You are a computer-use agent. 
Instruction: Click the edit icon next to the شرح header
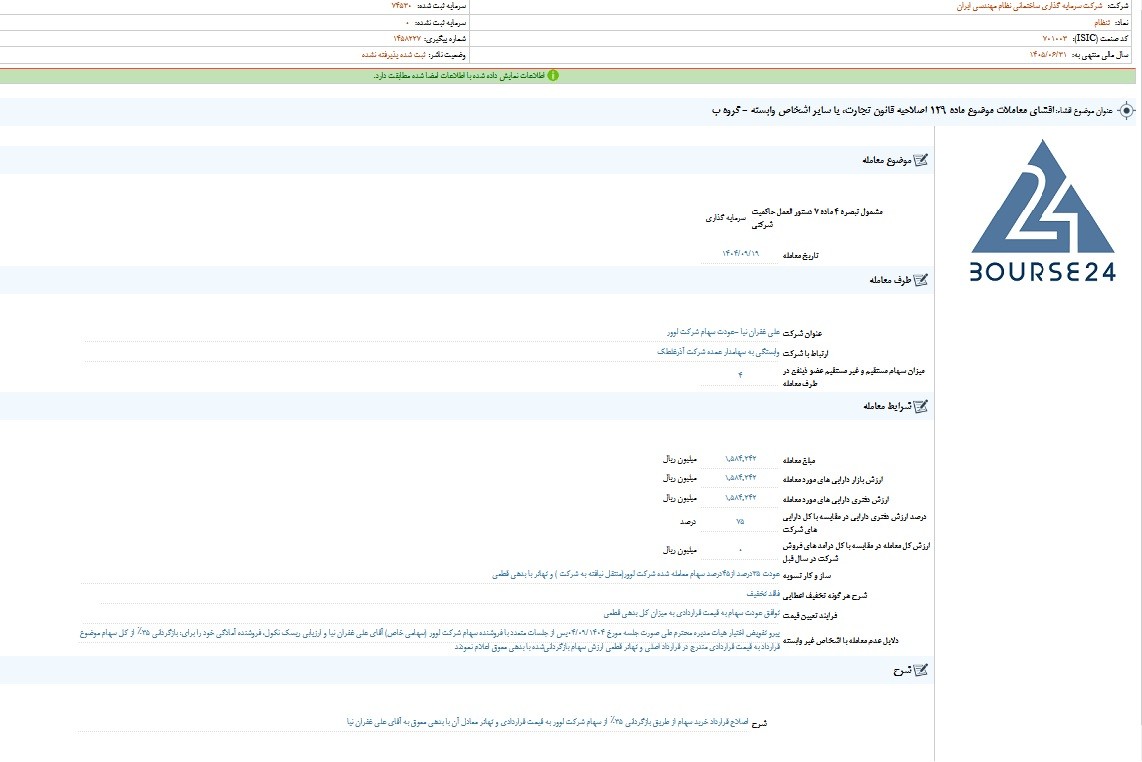[921, 670]
